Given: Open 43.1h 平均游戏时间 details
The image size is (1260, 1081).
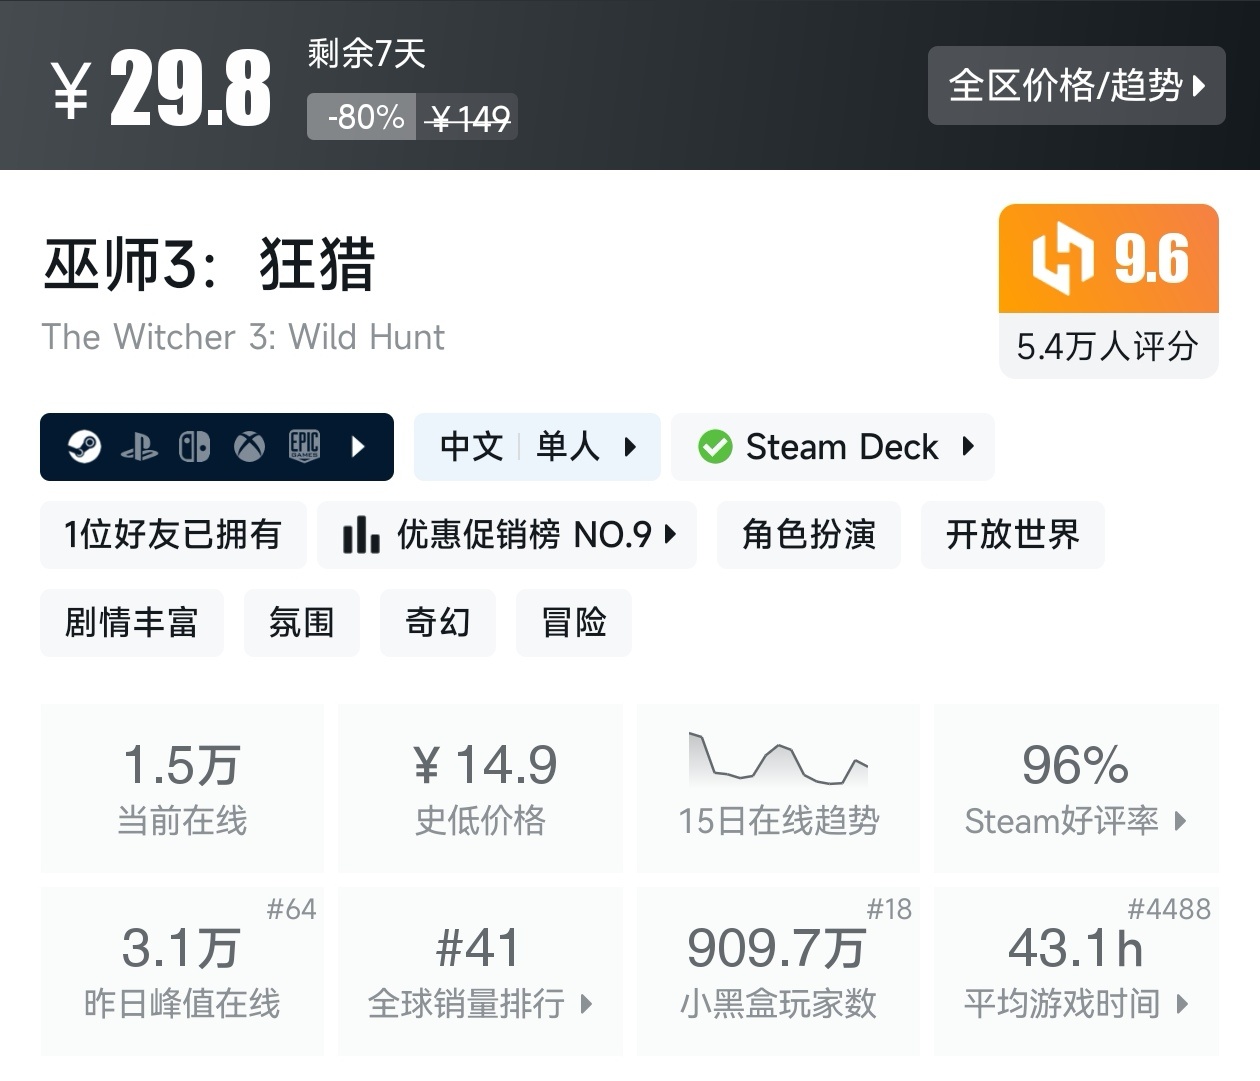Looking at the screenshot, I should pos(1076,971).
